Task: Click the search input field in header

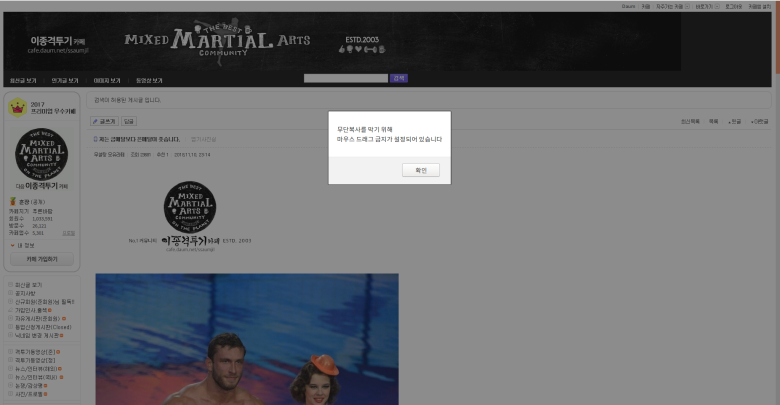Action: pyautogui.click(x=346, y=78)
